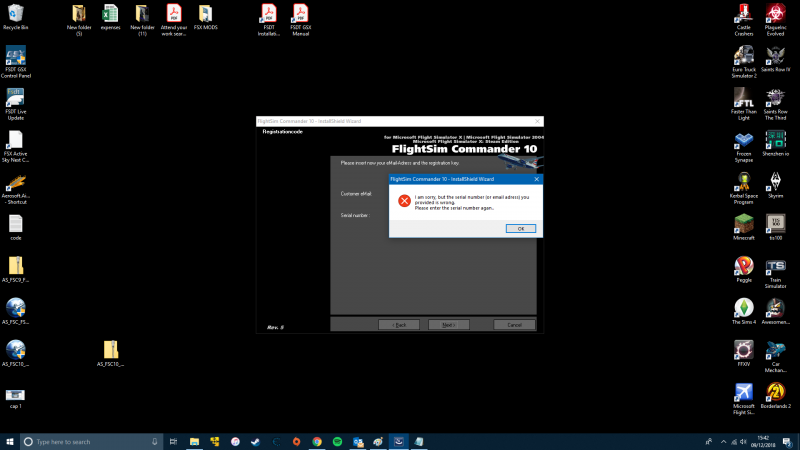Image resolution: width=800 pixels, height=450 pixels.
Task: Select the Car Mechanic desktop icon
Action: point(775,357)
